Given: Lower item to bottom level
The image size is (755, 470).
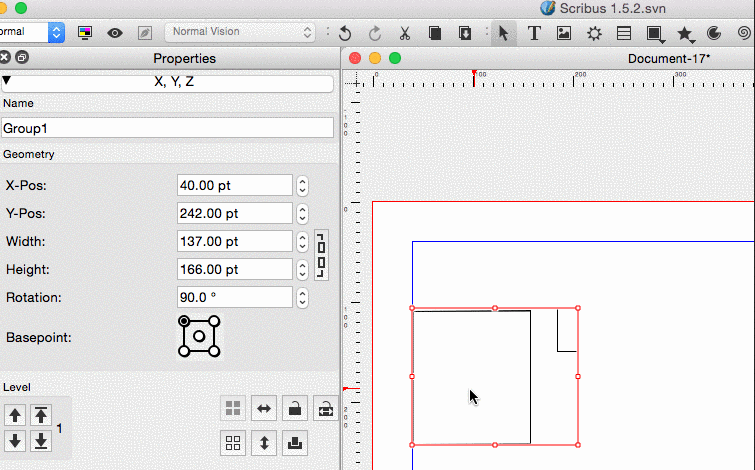Looking at the screenshot, I should (x=41, y=441).
